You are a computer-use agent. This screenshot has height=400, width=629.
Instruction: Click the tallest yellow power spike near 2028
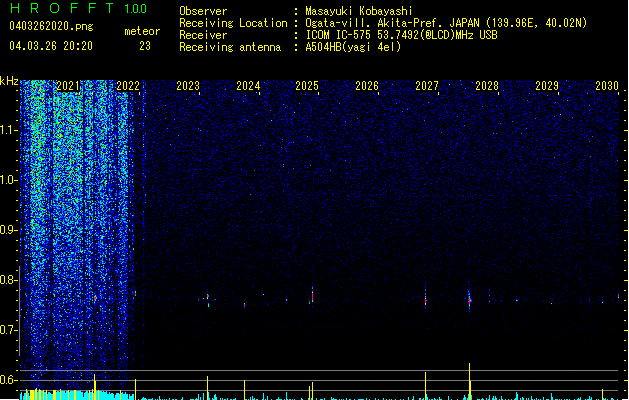[x=469, y=381]
